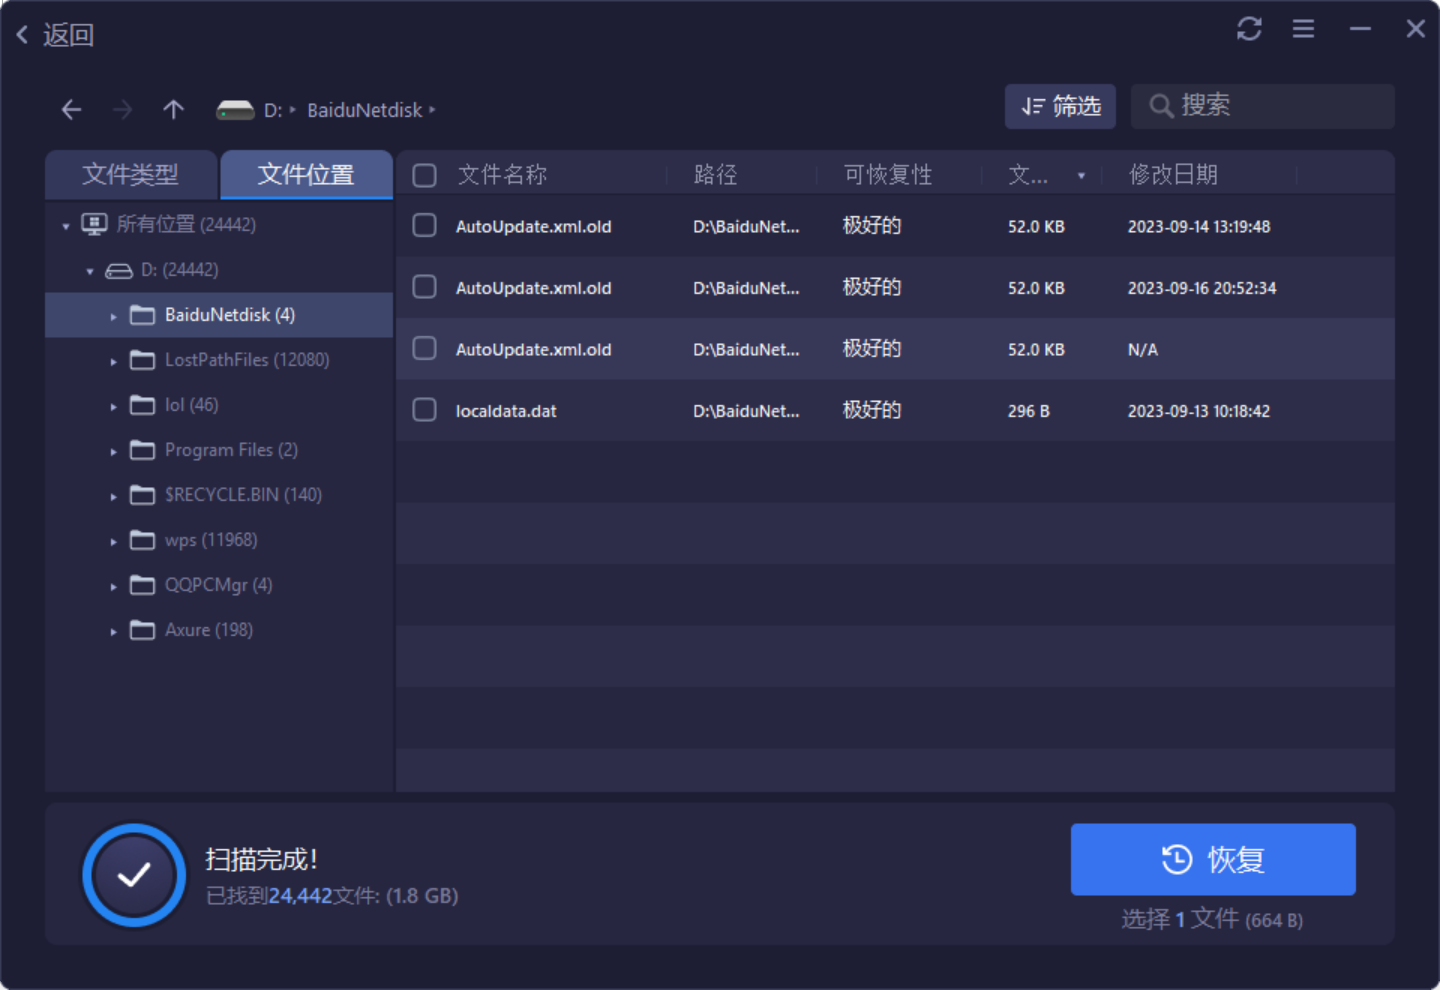Click the breadcrumb arrow after BaiduNetdisk
1440x990 pixels.
pos(432,110)
